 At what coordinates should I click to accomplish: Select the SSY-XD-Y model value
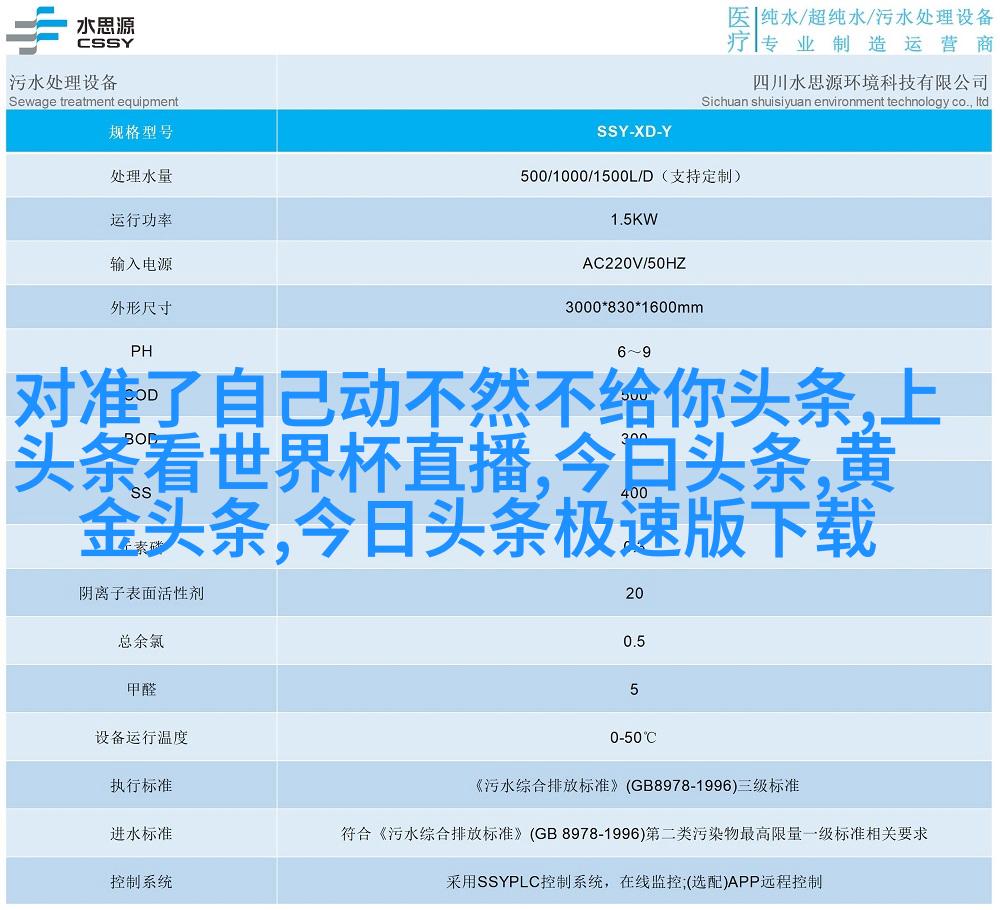click(634, 131)
